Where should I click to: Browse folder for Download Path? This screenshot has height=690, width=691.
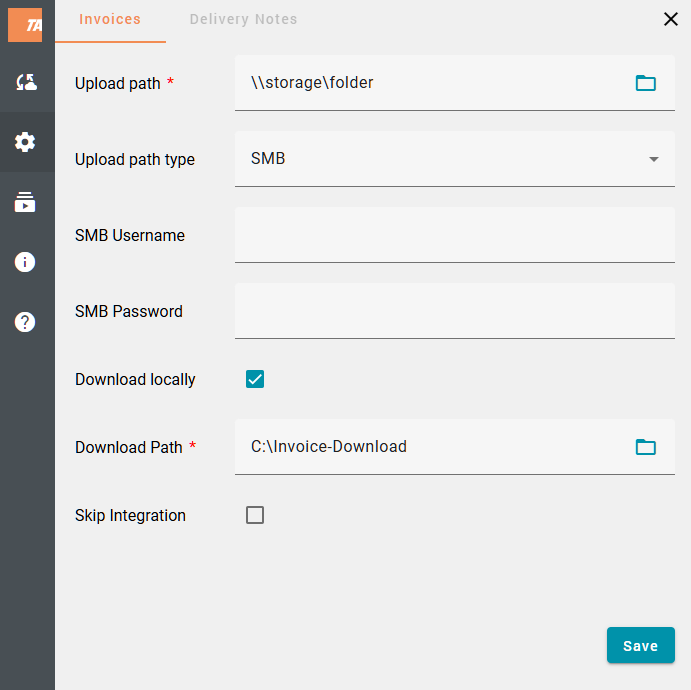pos(646,447)
